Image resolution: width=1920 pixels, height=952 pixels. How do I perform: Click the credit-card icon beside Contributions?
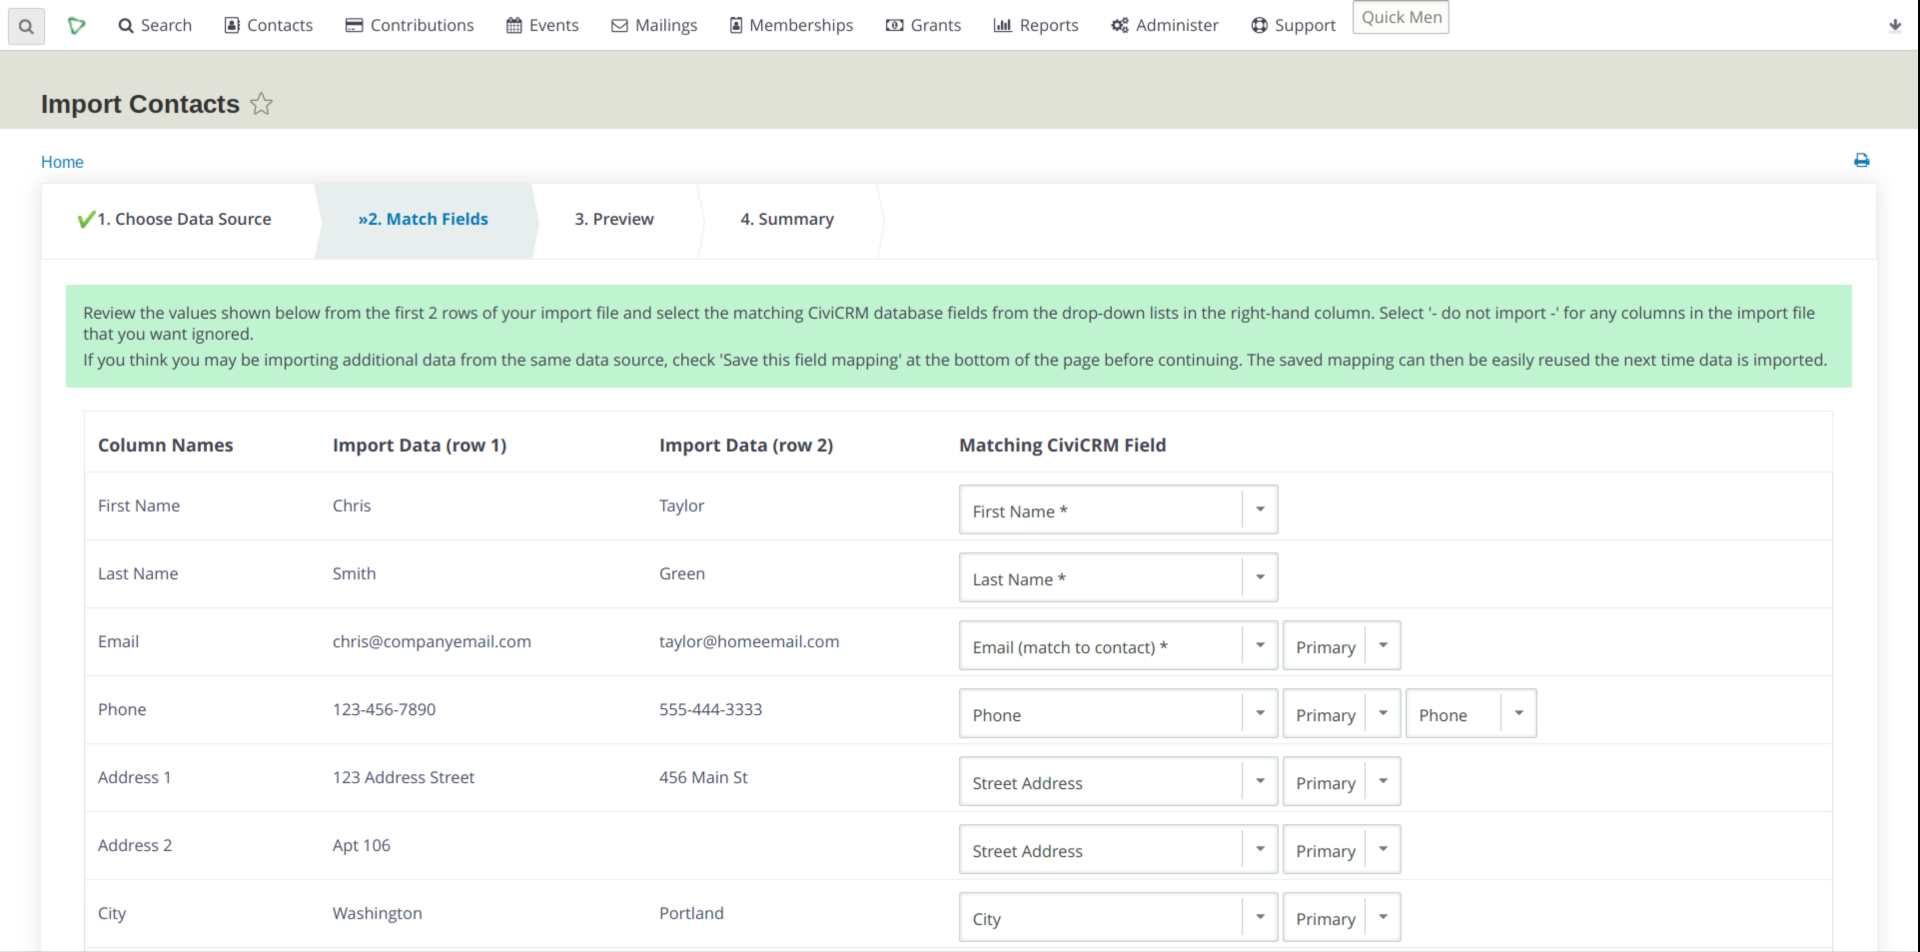(x=355, y=24)
